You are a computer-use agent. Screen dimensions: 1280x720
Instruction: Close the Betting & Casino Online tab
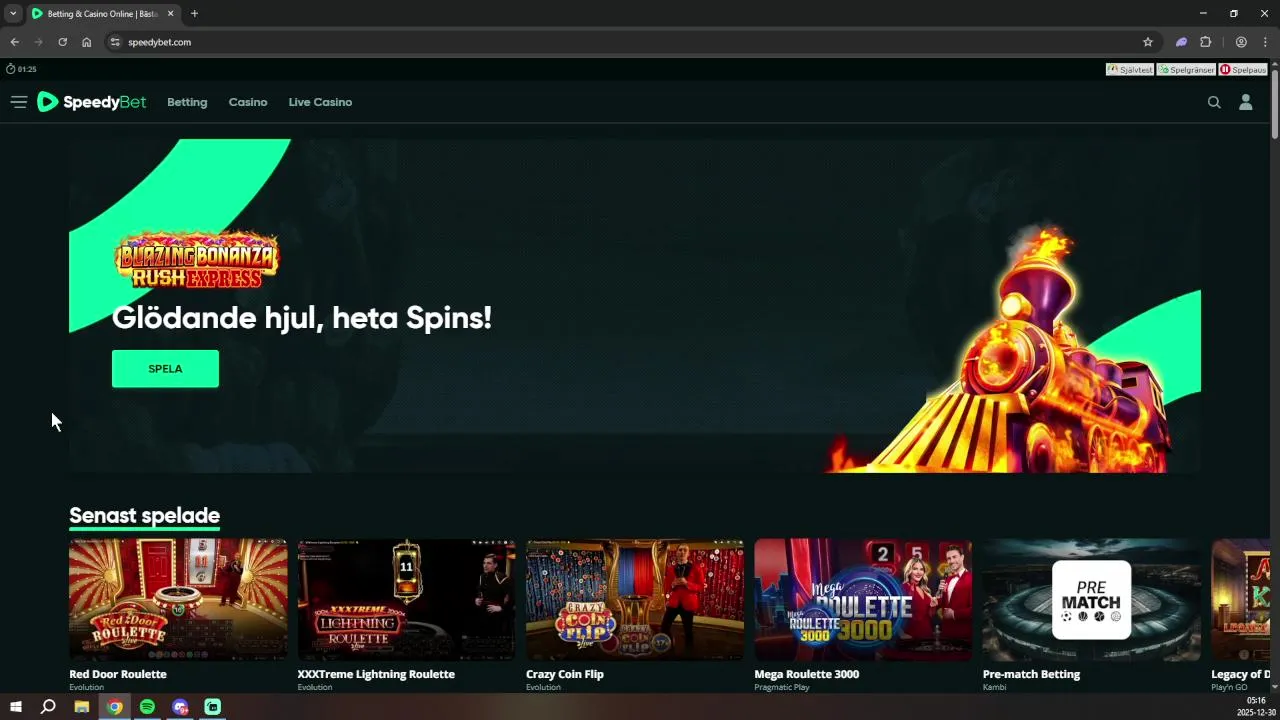pyautogui.click(x=171, y=14)
